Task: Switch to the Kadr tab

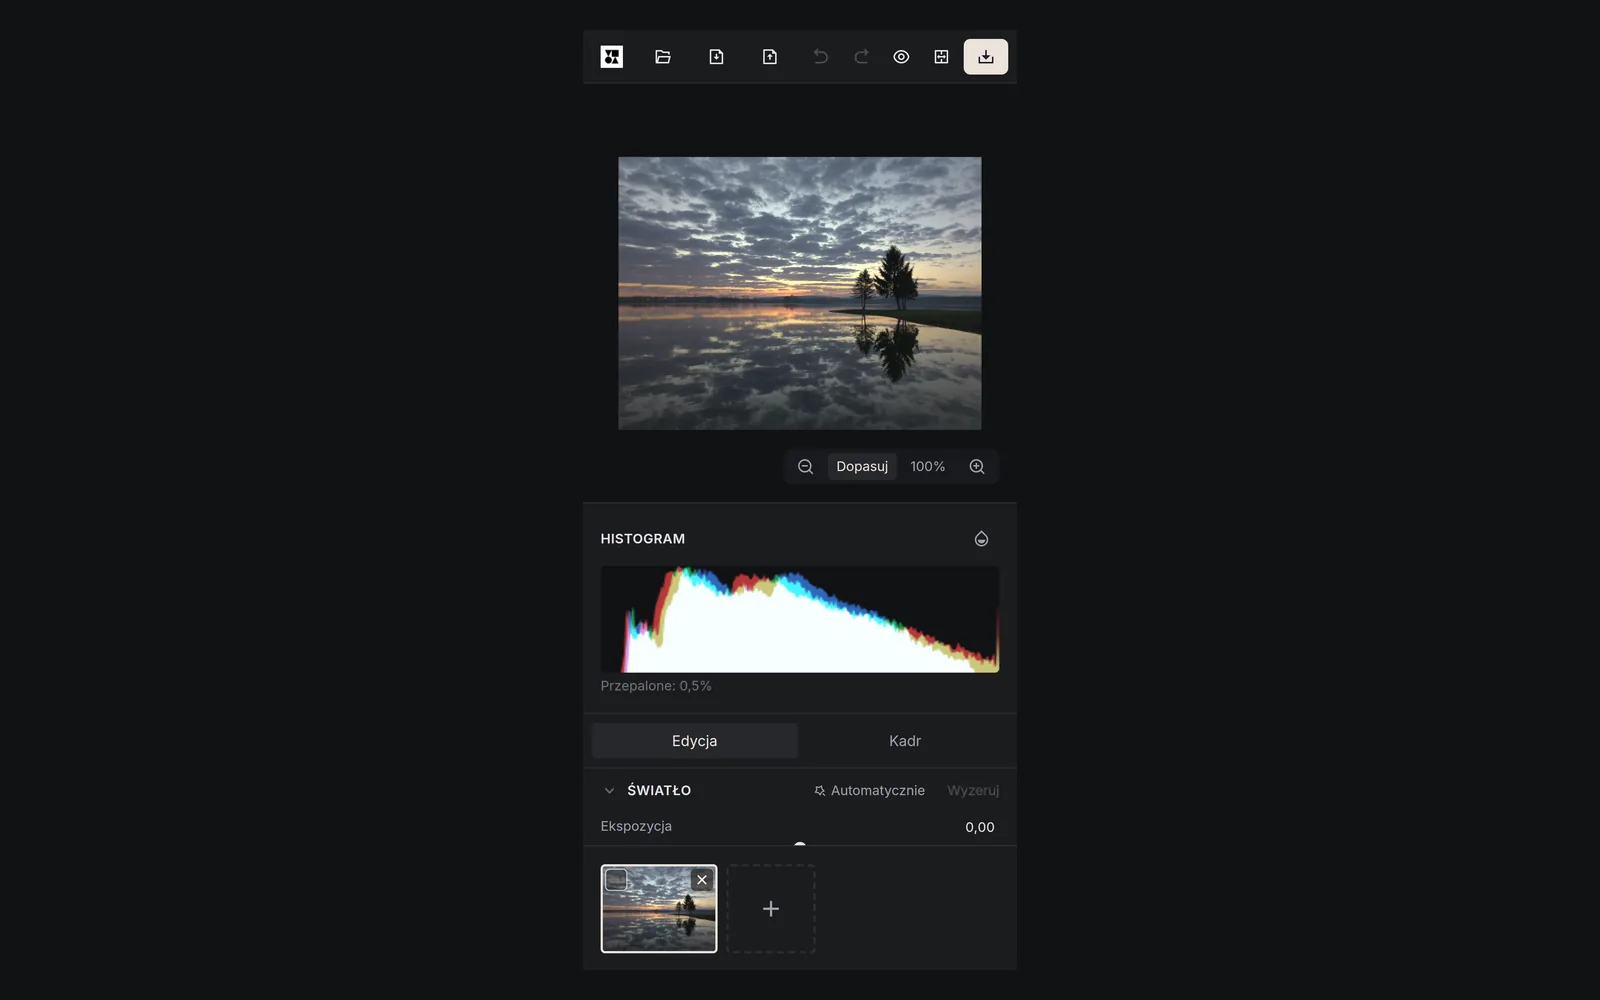Action: point(905,741)
